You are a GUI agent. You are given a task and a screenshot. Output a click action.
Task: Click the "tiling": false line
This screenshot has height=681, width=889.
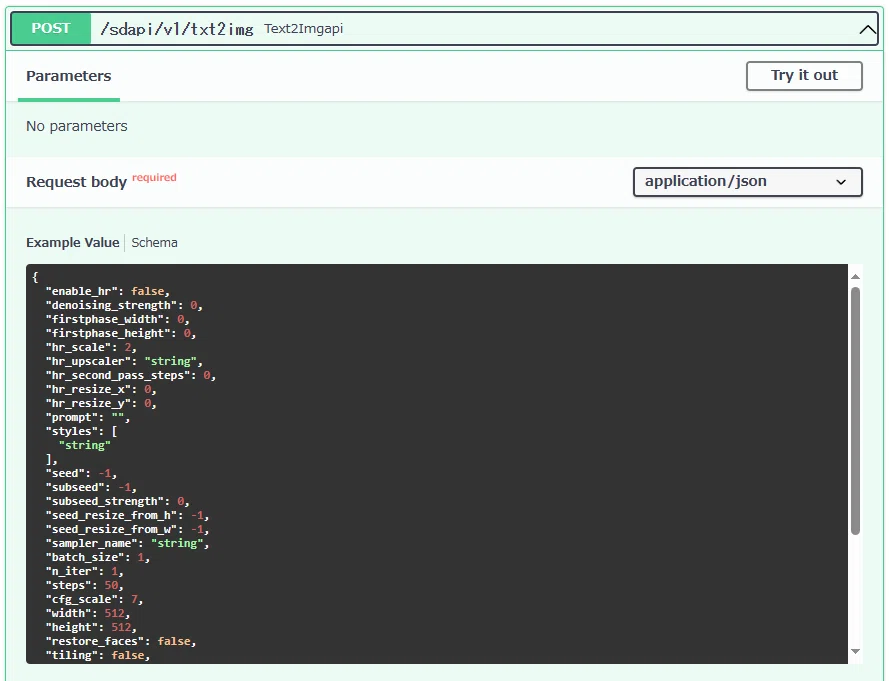[x=98, y=655]
